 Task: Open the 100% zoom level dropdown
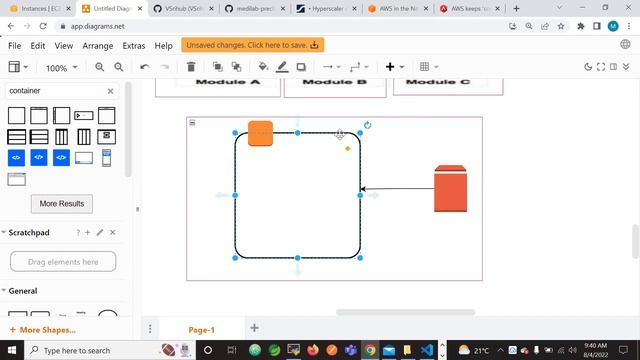pyautogui.click(x=61, y=68)
